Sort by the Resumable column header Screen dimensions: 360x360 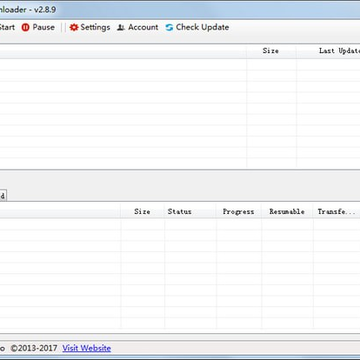coord(287,212)
